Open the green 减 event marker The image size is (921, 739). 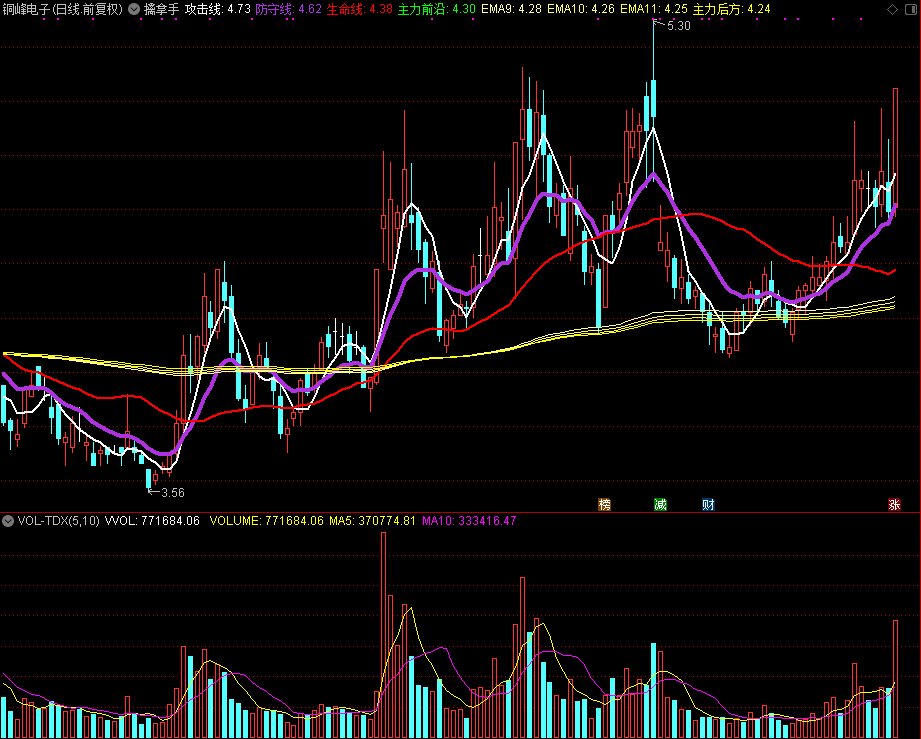click(660, 504)
